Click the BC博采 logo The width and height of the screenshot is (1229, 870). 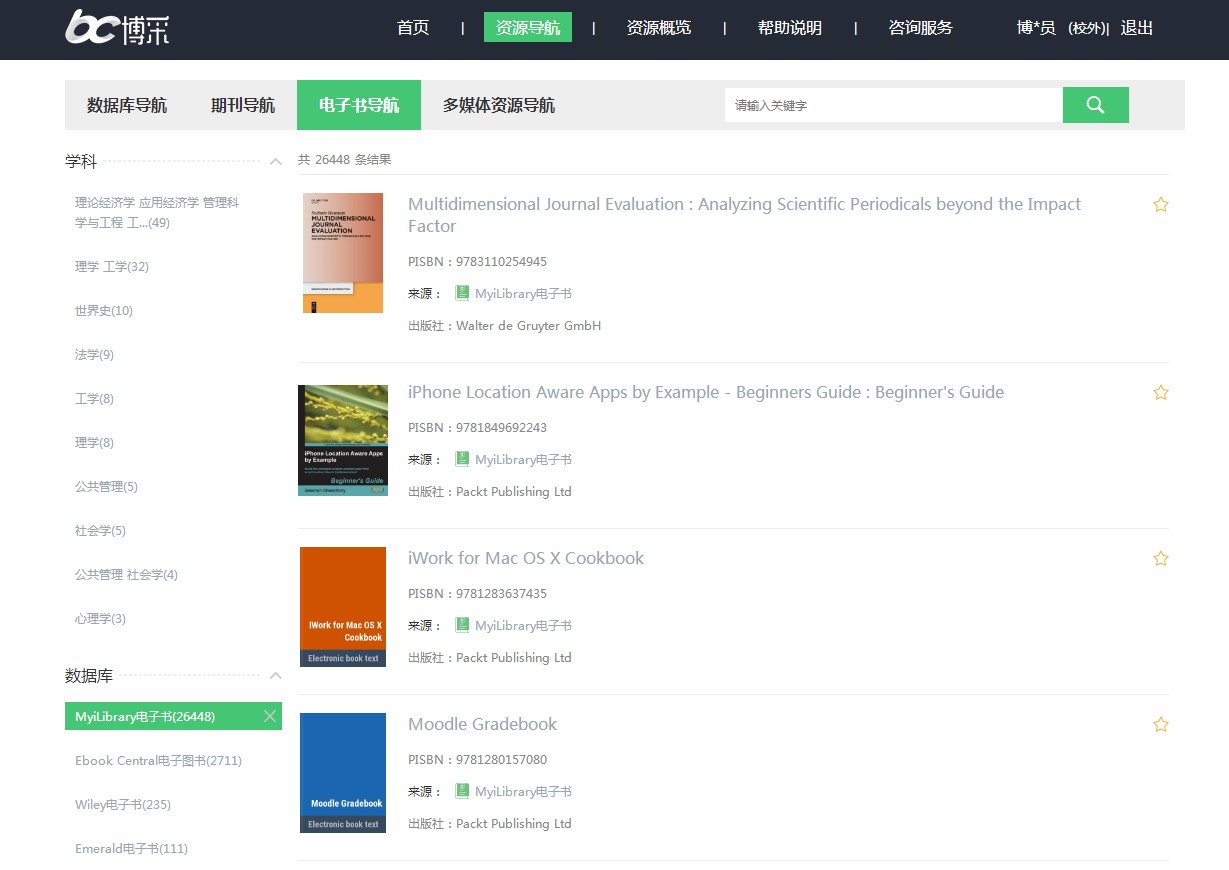coord(117,27)
